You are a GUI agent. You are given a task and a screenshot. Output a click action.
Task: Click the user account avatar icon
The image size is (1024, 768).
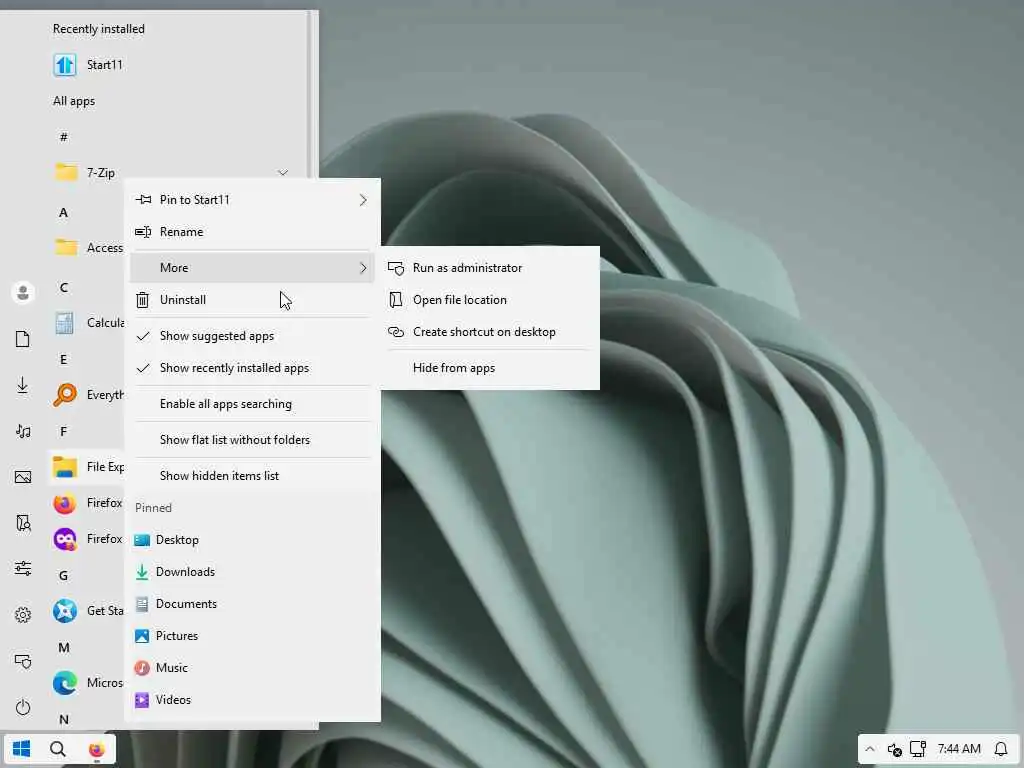[x=23, y=293]
